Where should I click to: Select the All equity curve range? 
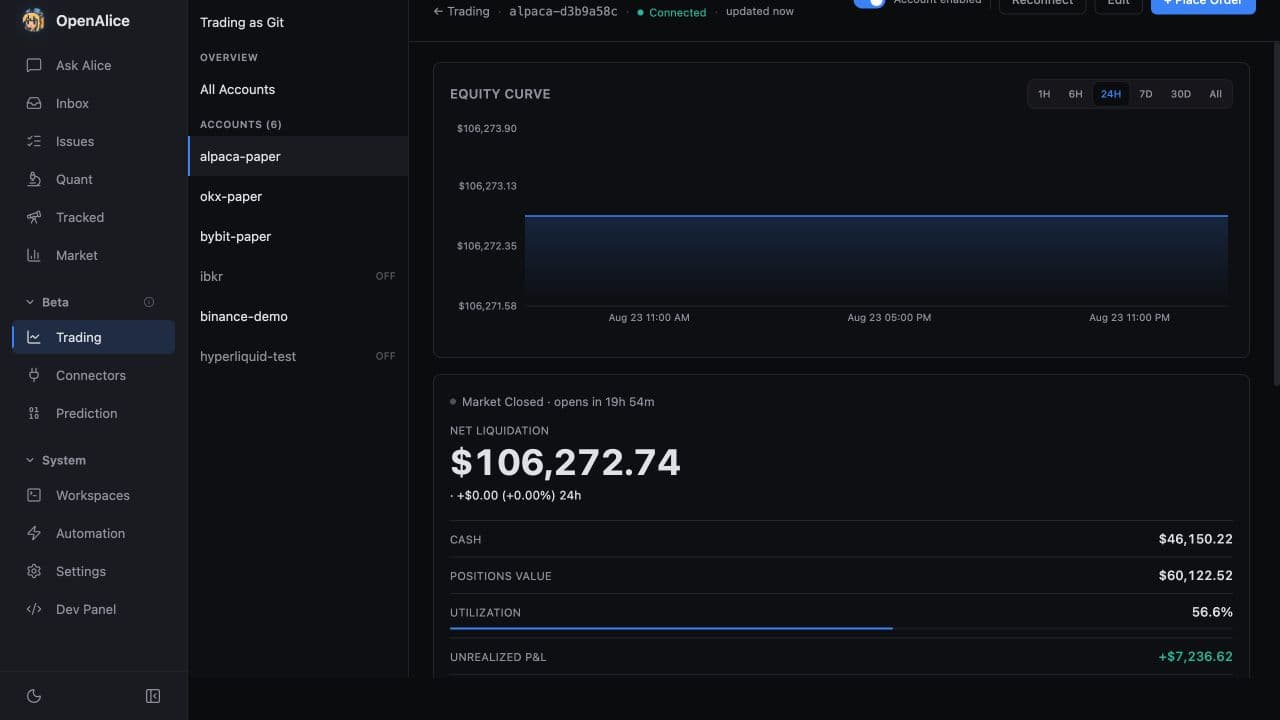(1215, 94)
